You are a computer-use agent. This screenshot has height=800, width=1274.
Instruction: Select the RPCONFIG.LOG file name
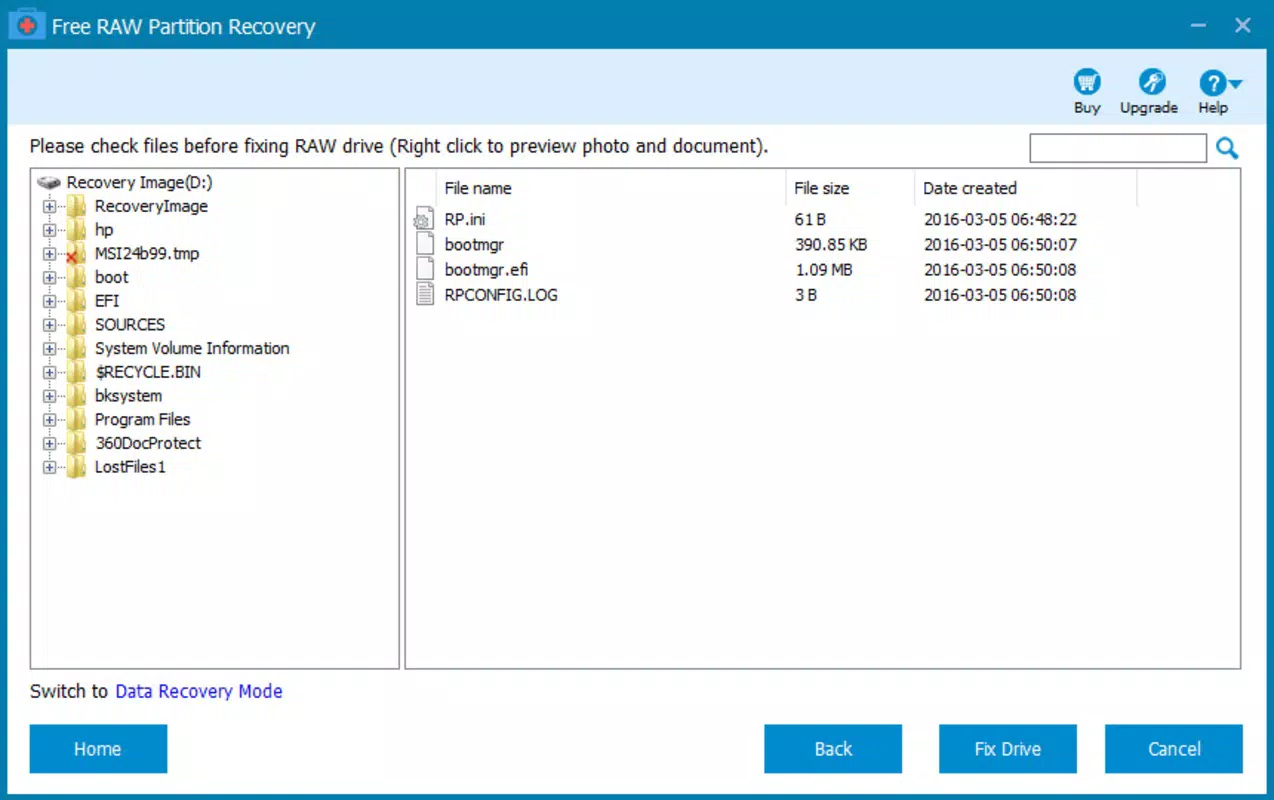[x=501, y=295]
